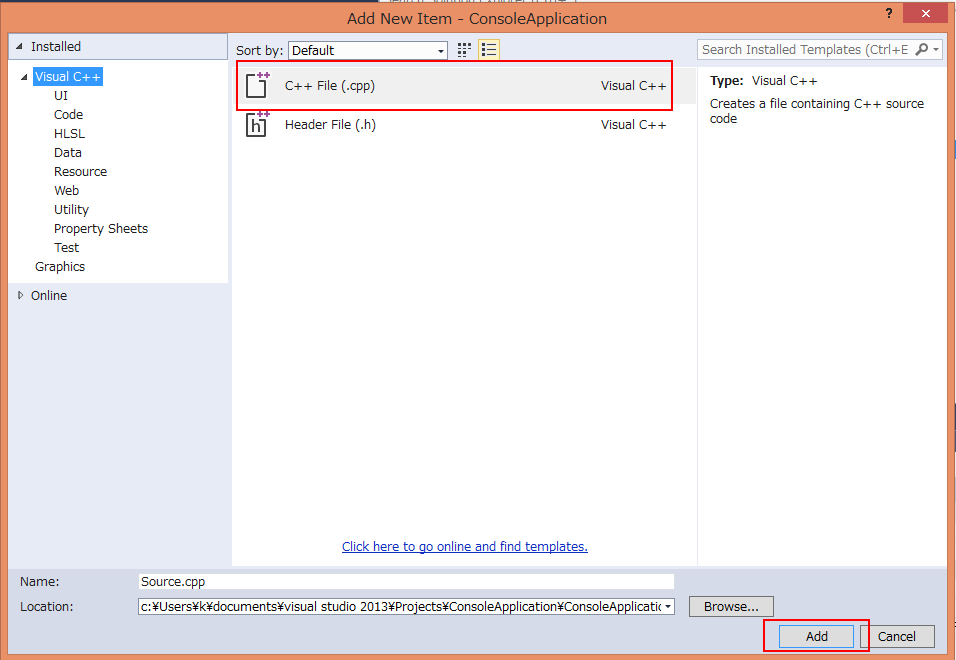This screenshot has height=660, width=956.
Task: Select the Data category
Action: (68, 152)
